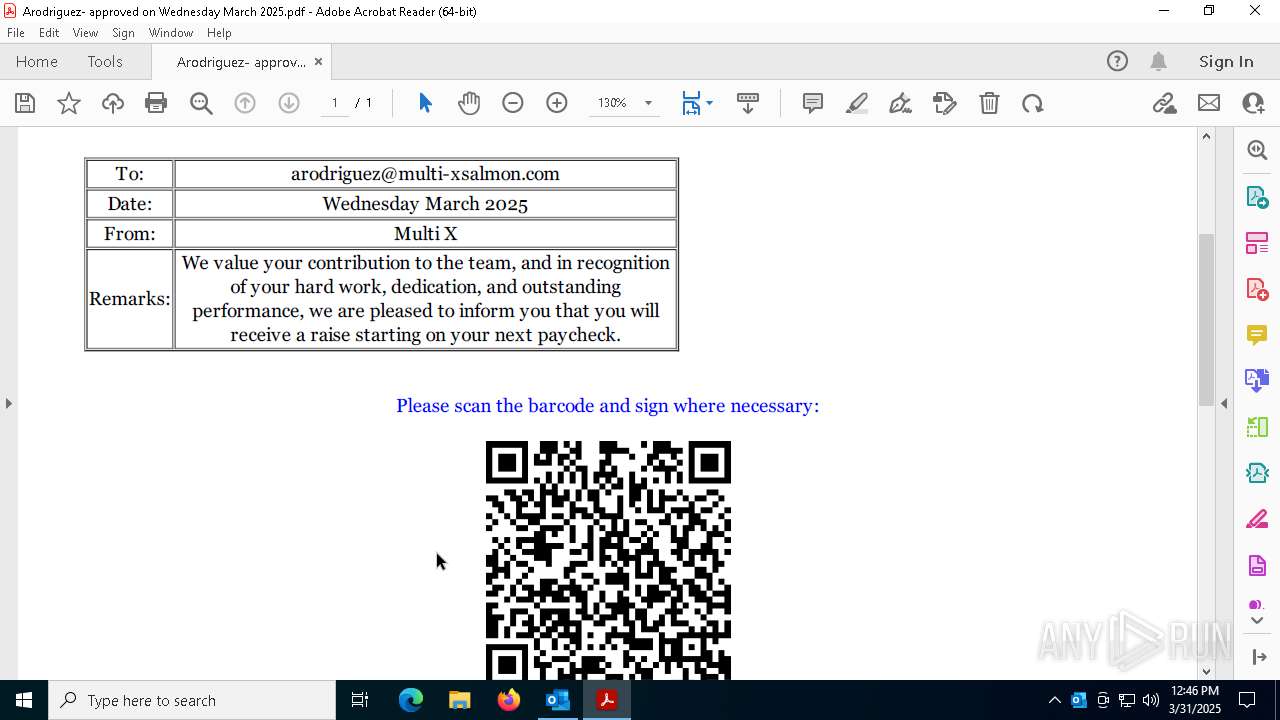Rotate the page with the rotate icon

pyautogui.click(x=1033, y=103)
